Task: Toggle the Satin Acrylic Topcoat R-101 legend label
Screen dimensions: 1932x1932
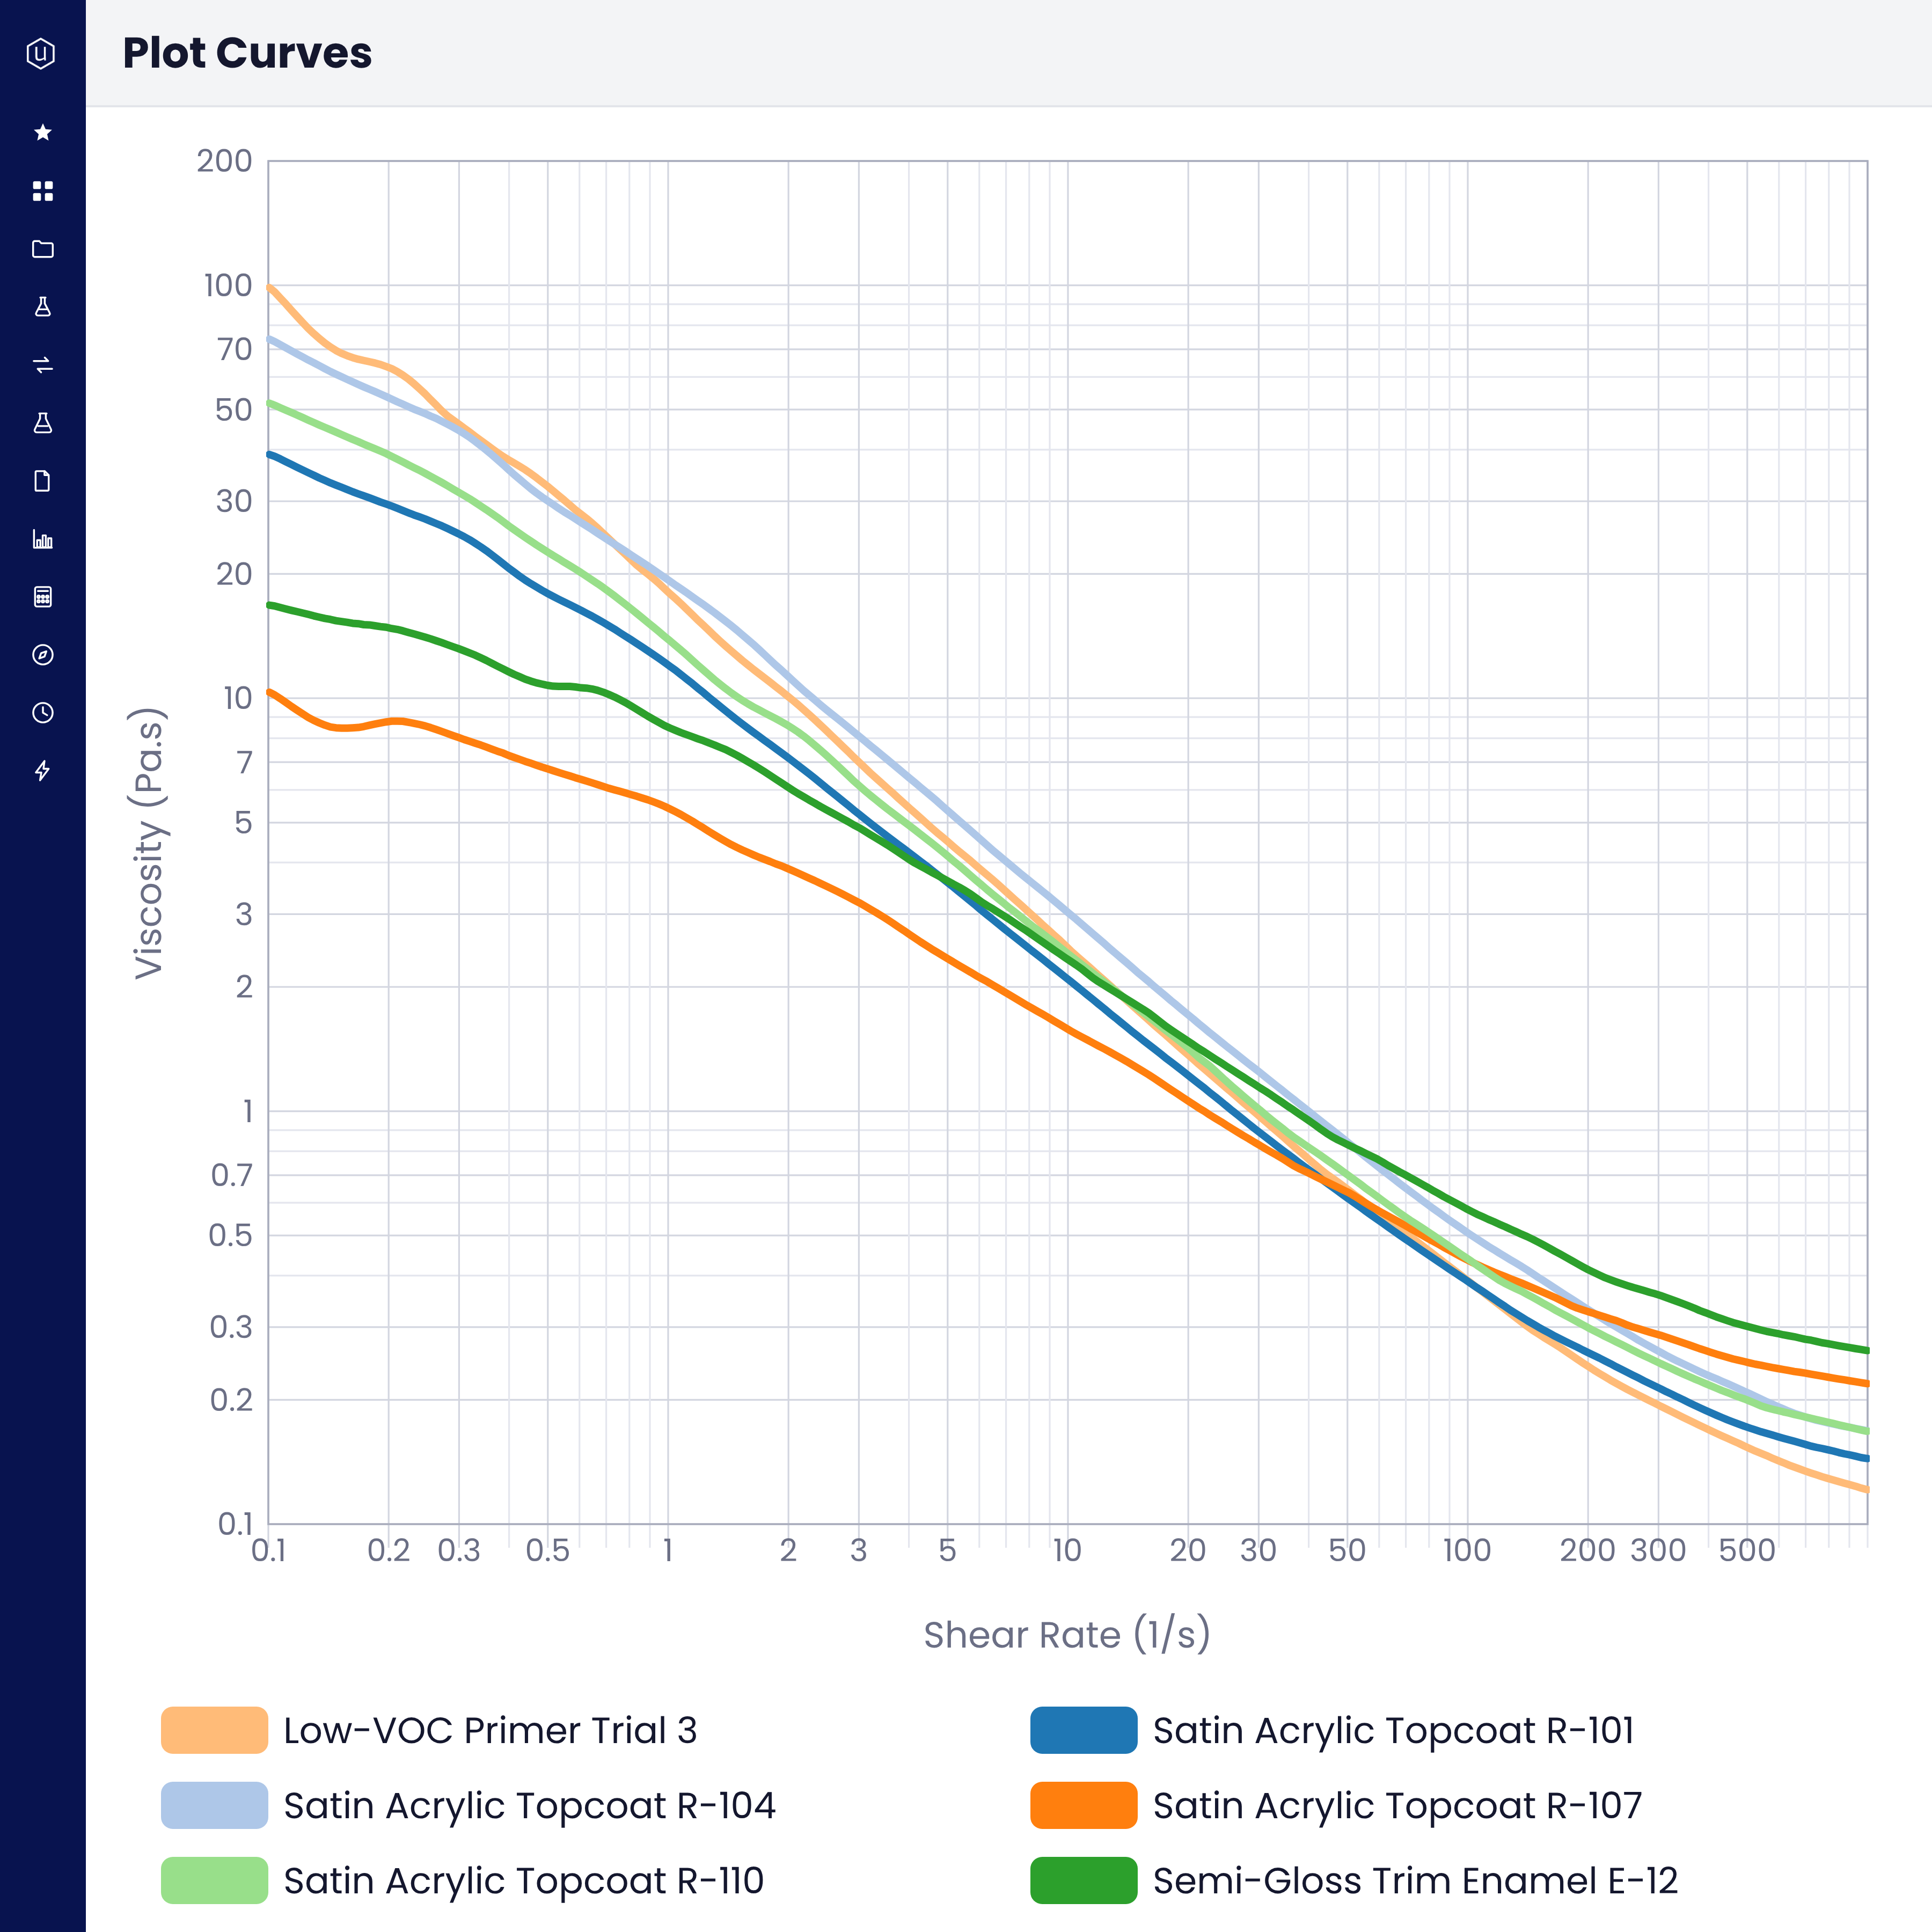Action: tap(1394, 1730)
